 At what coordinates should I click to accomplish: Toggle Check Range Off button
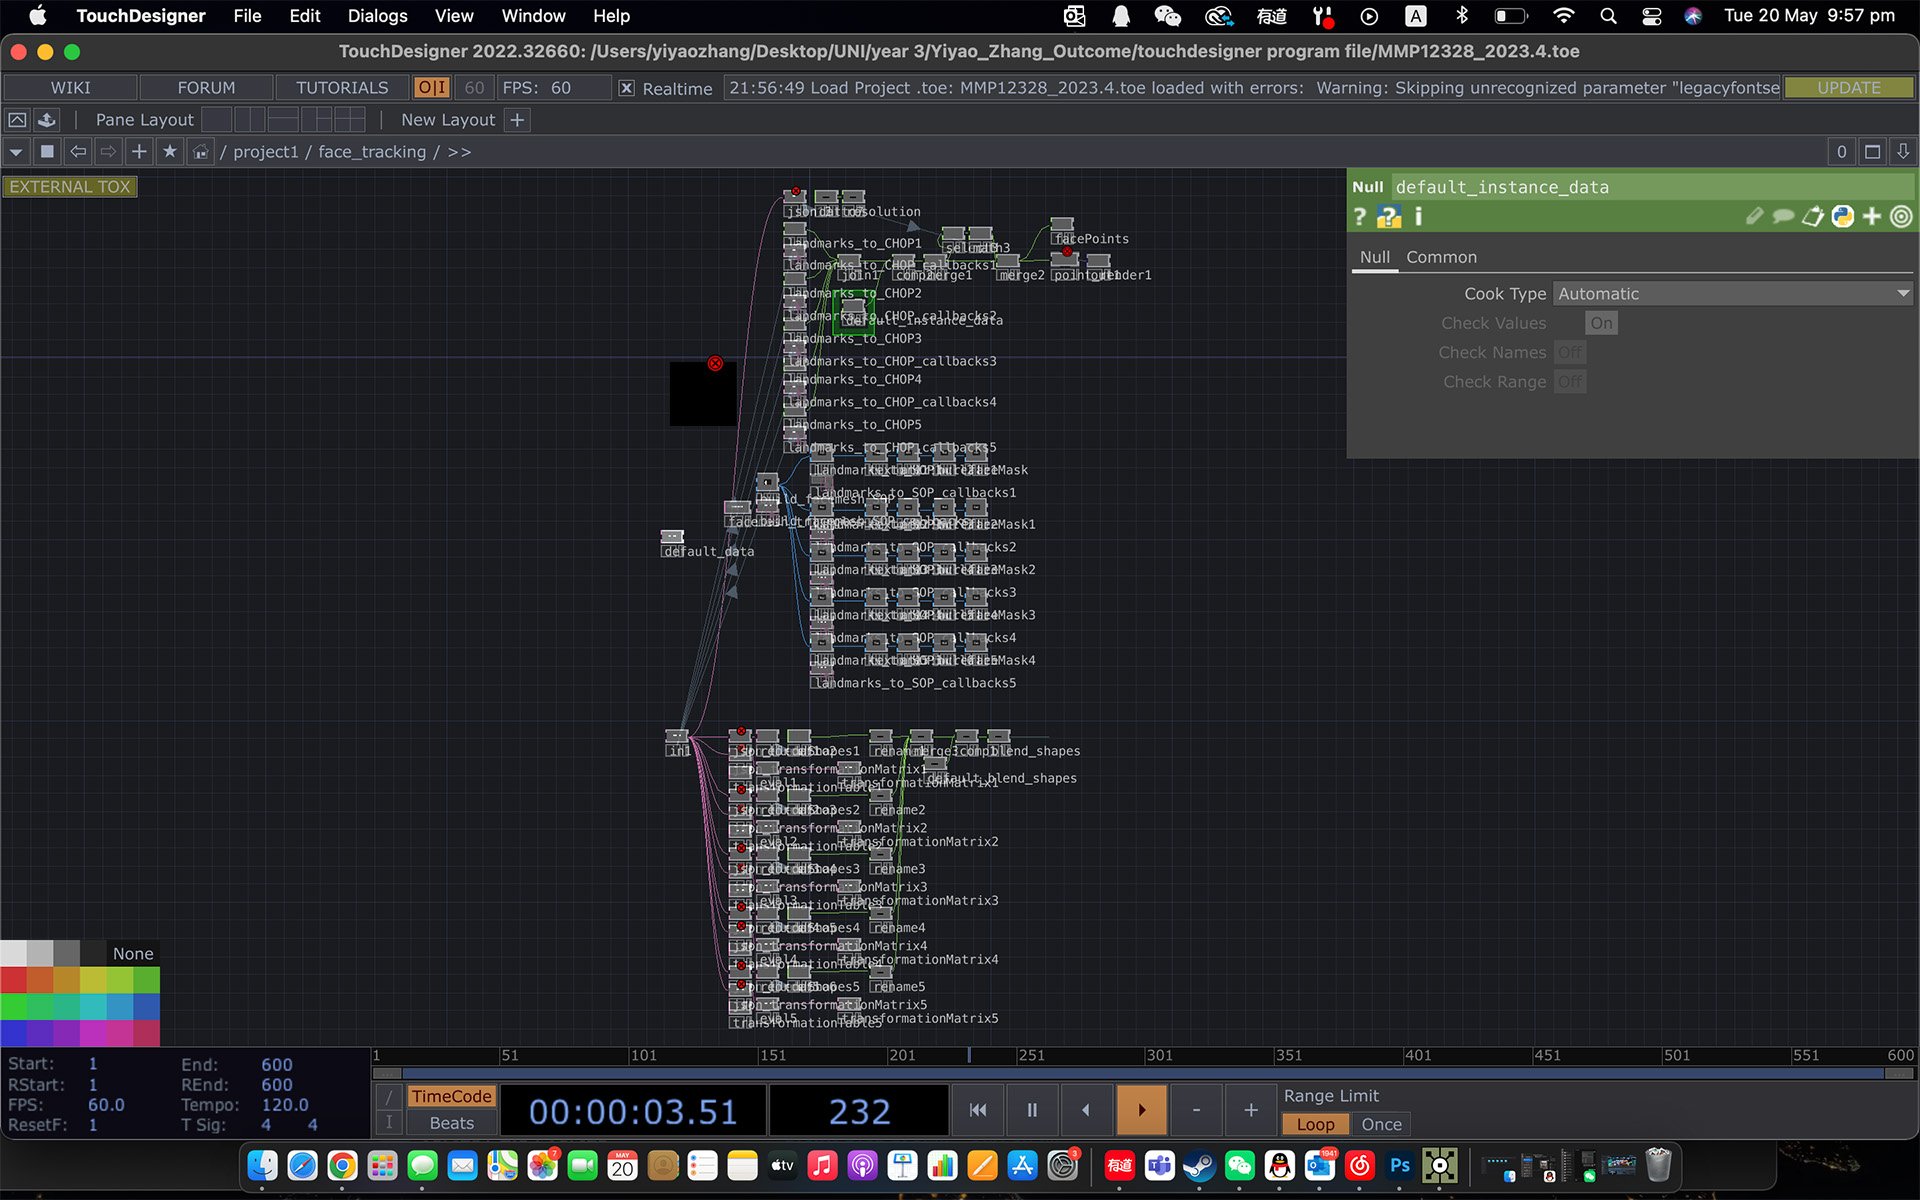pos(1570,382)
